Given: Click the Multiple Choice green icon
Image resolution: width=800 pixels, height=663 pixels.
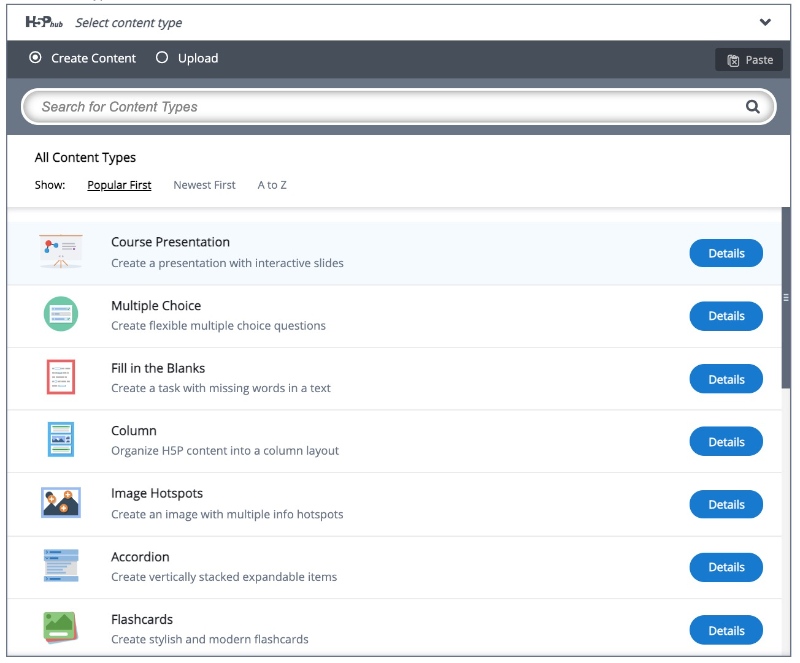Looking at the screenshot, I should tap(59, 315).
